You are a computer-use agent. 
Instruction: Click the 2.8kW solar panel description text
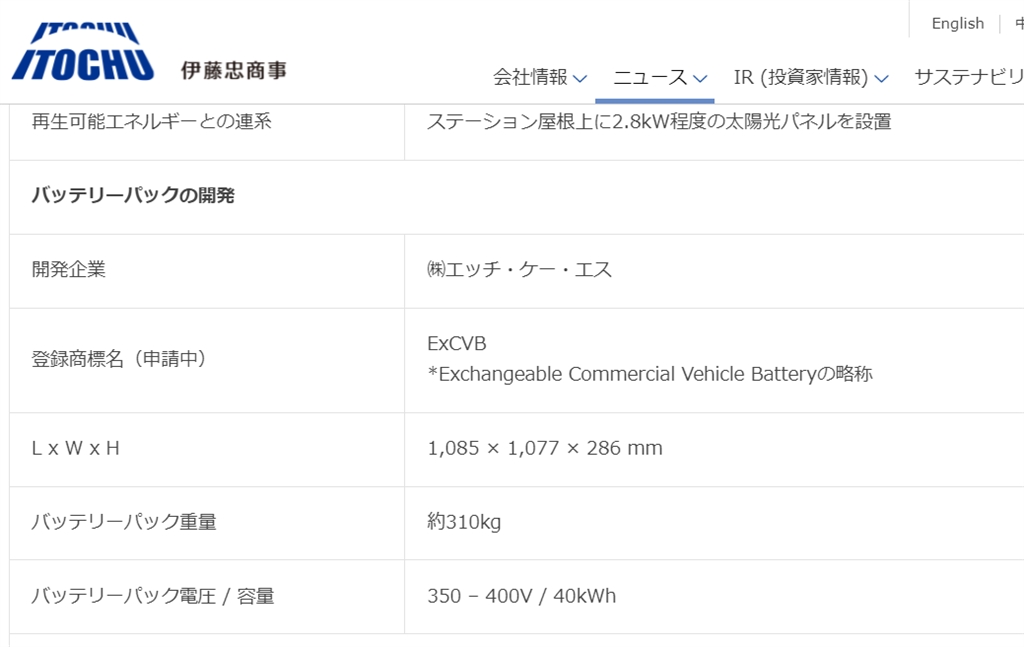pos(659,122)
